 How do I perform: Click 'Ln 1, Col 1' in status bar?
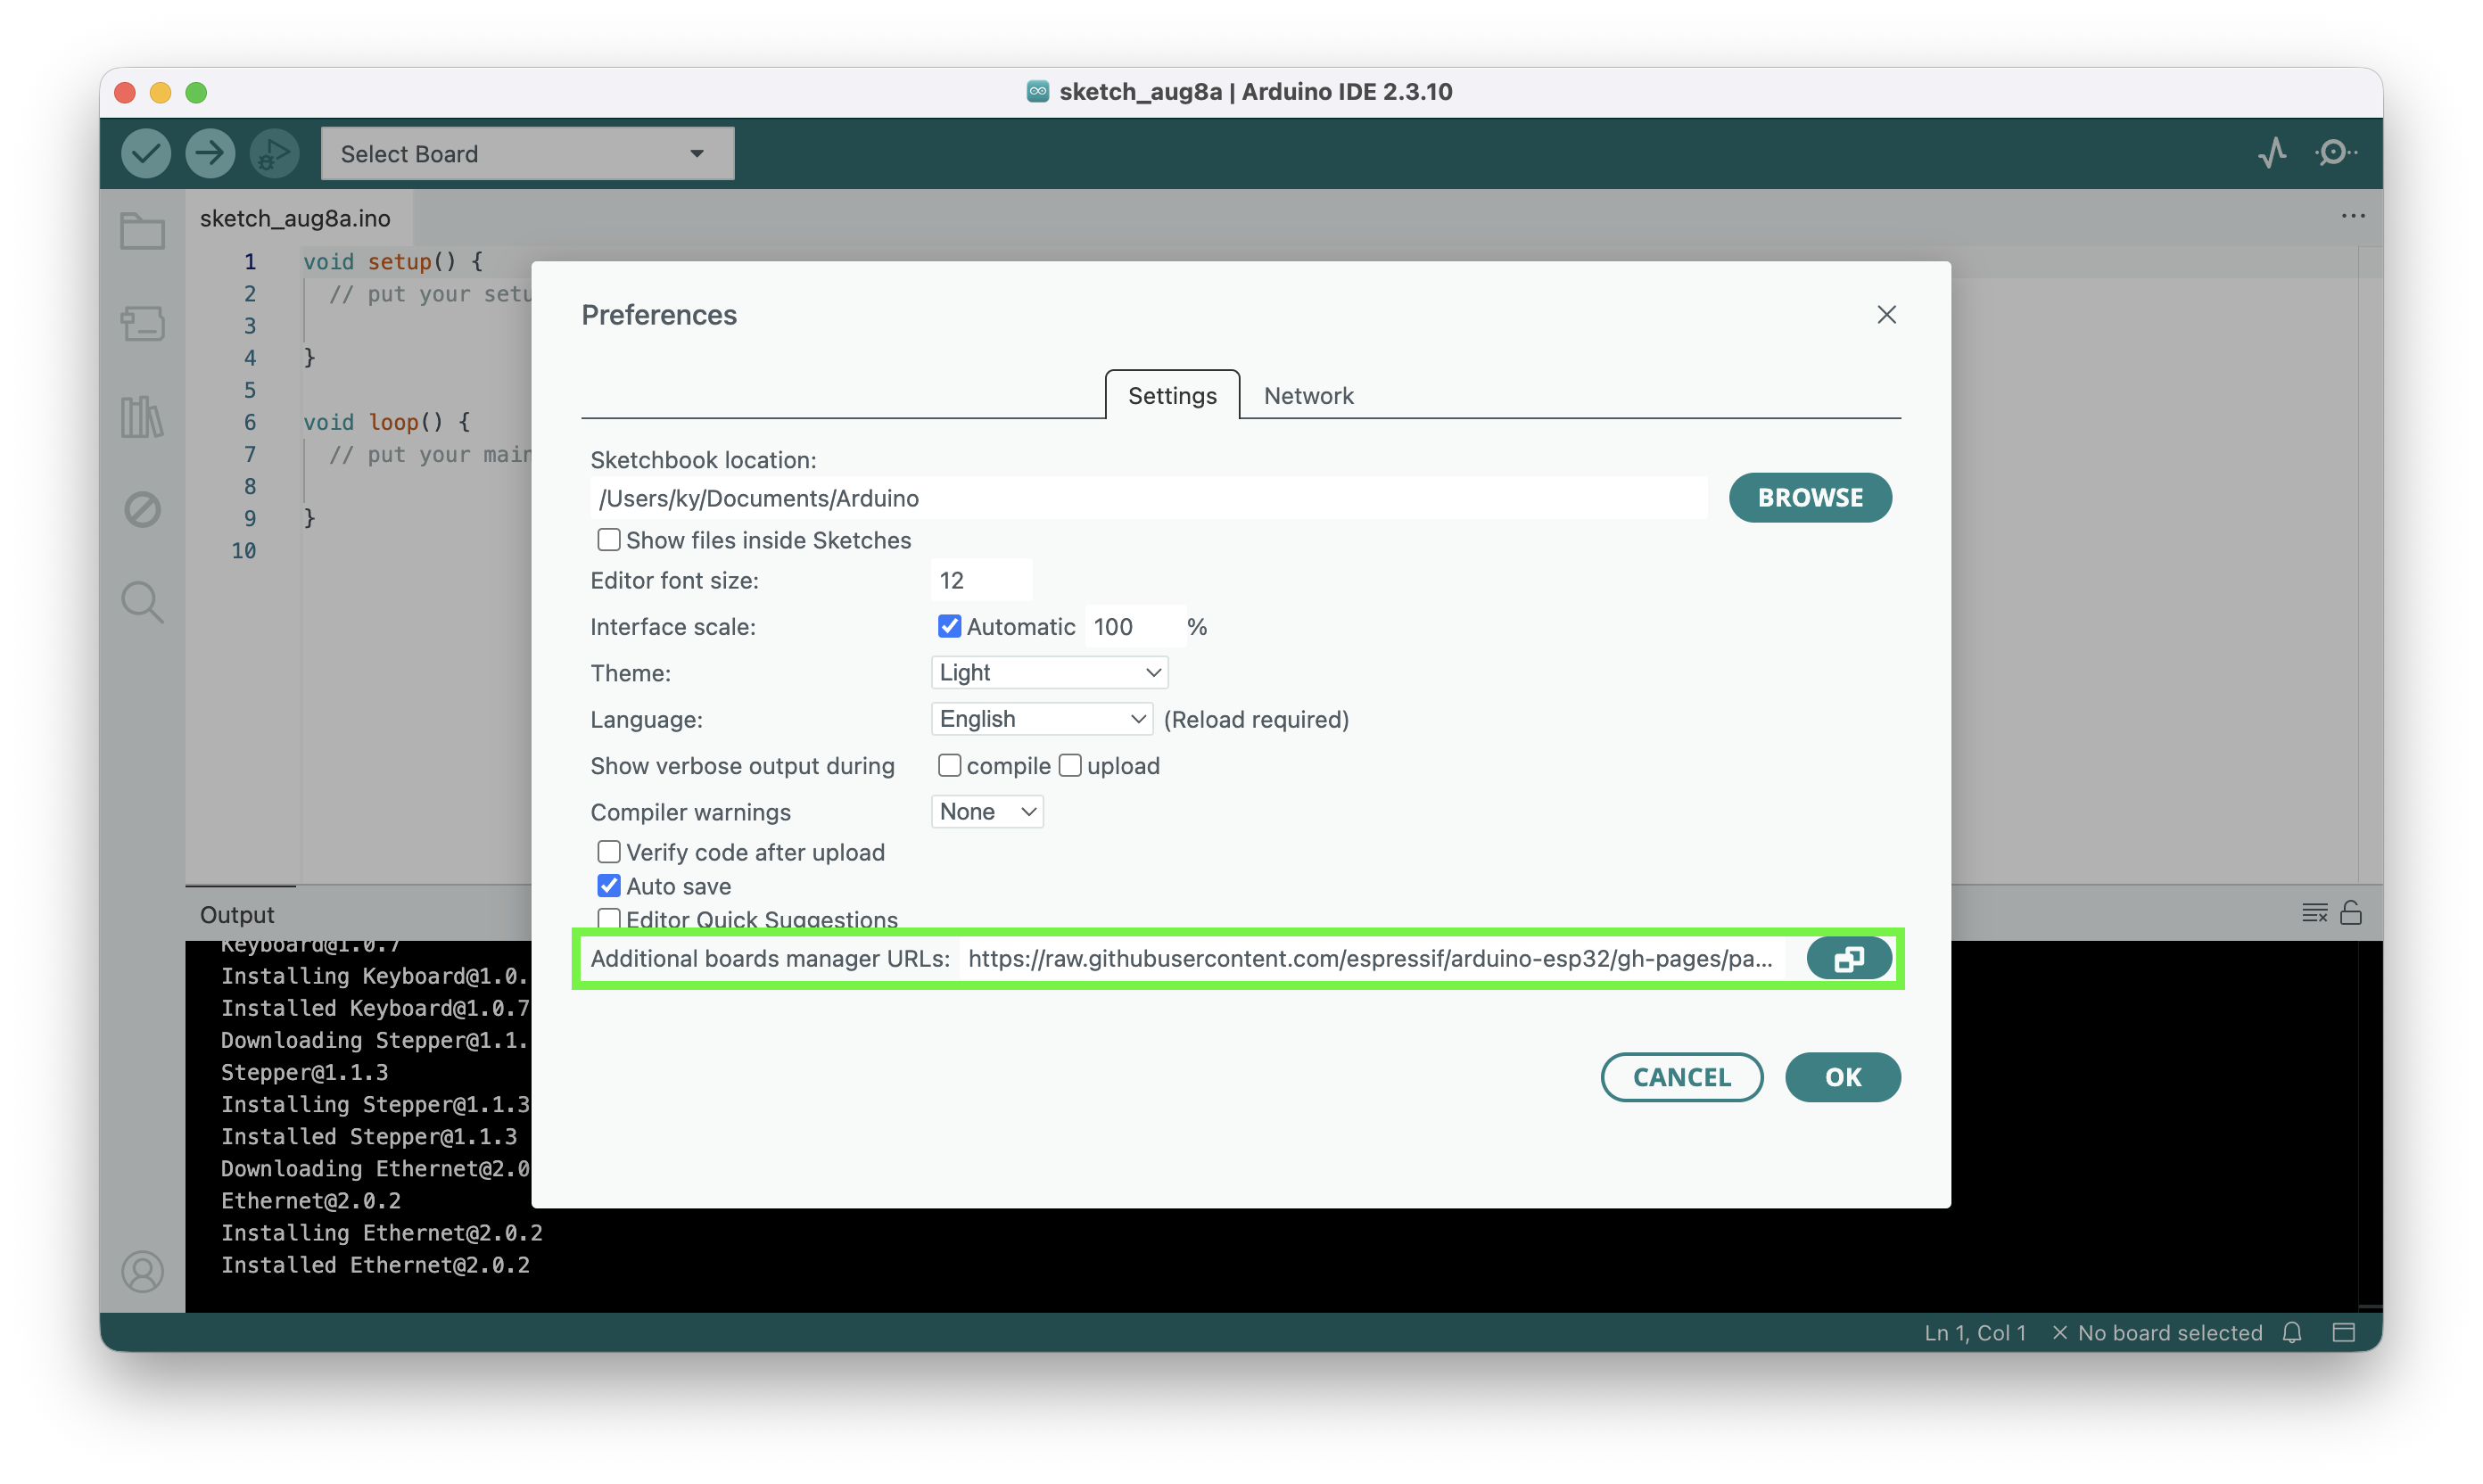click(1975, 1332)
